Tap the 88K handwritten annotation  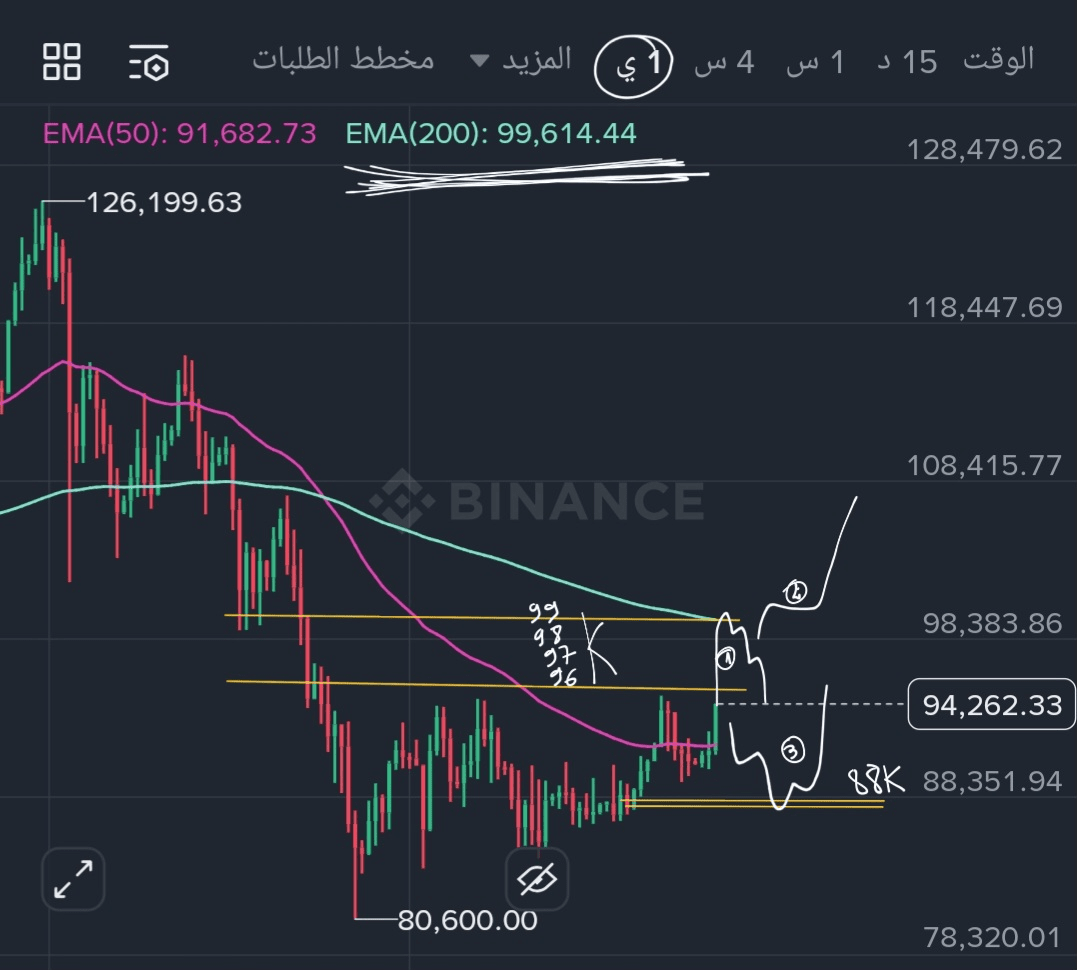[876, 780]
